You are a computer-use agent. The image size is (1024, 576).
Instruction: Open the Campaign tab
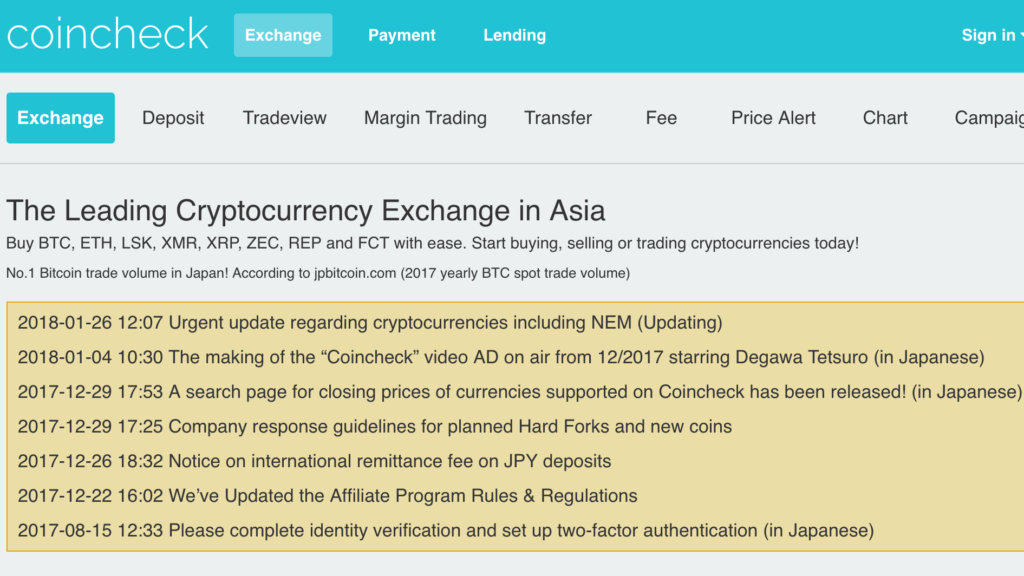990,118
